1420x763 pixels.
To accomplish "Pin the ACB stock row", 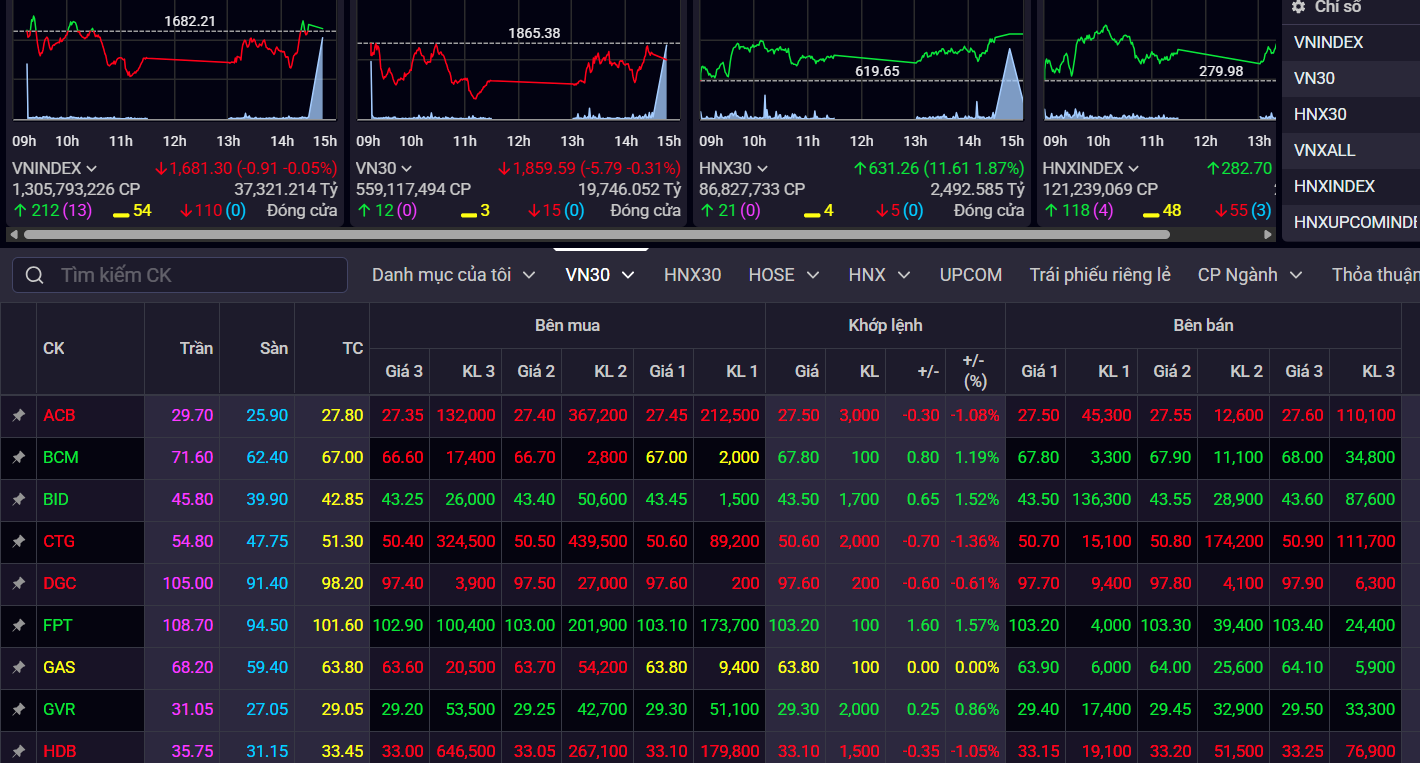I will 18,415.
